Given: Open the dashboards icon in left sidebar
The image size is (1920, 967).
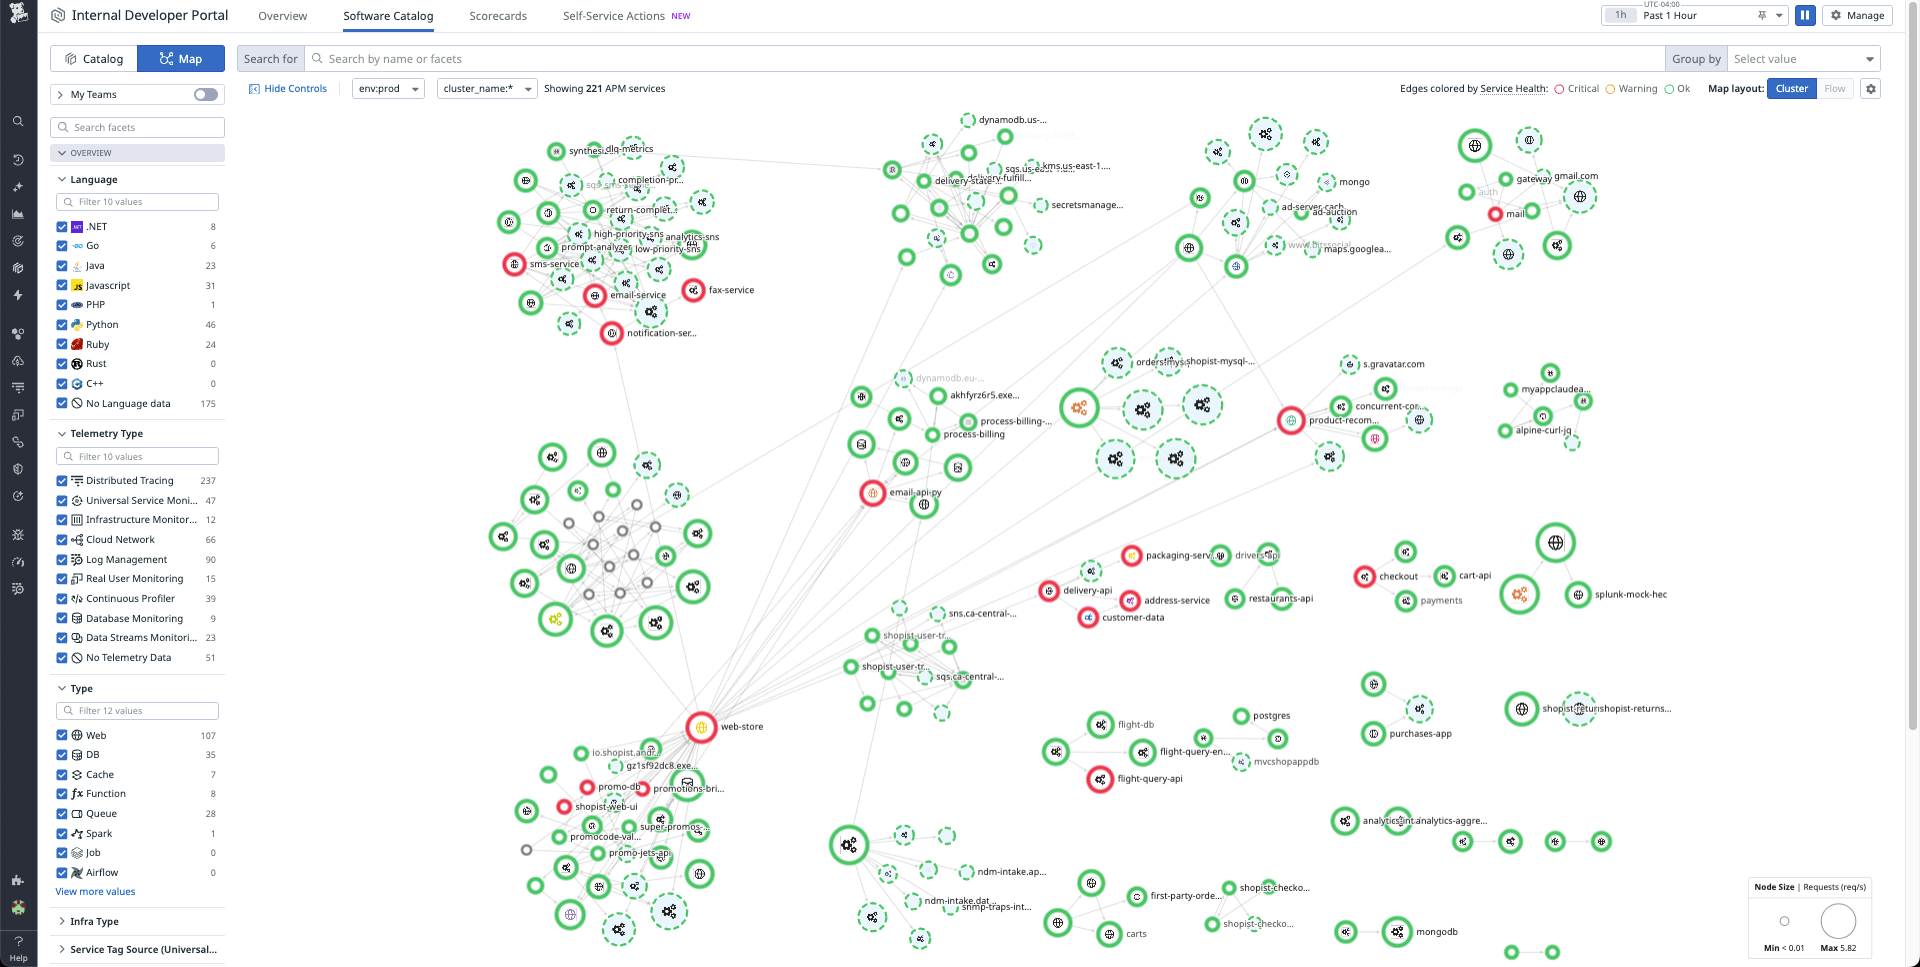Looking at the screenshot, I should (18, 214).
